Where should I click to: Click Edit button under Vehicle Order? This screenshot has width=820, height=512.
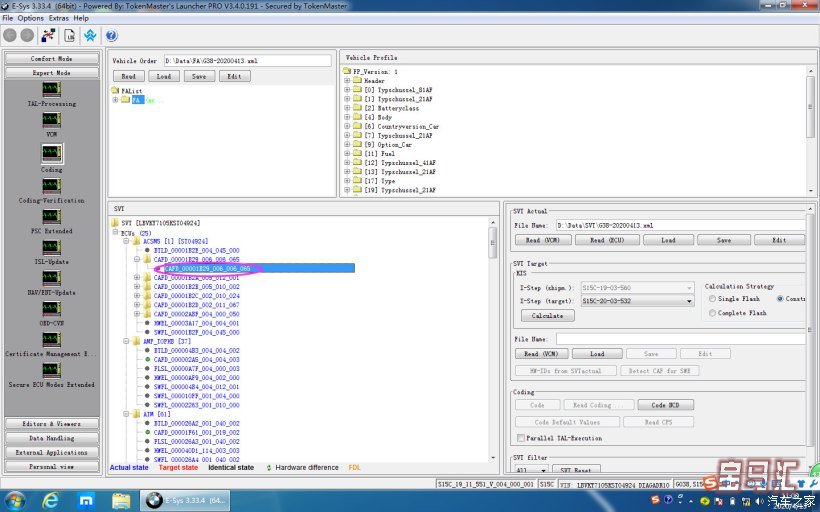[x=234, y=76]
